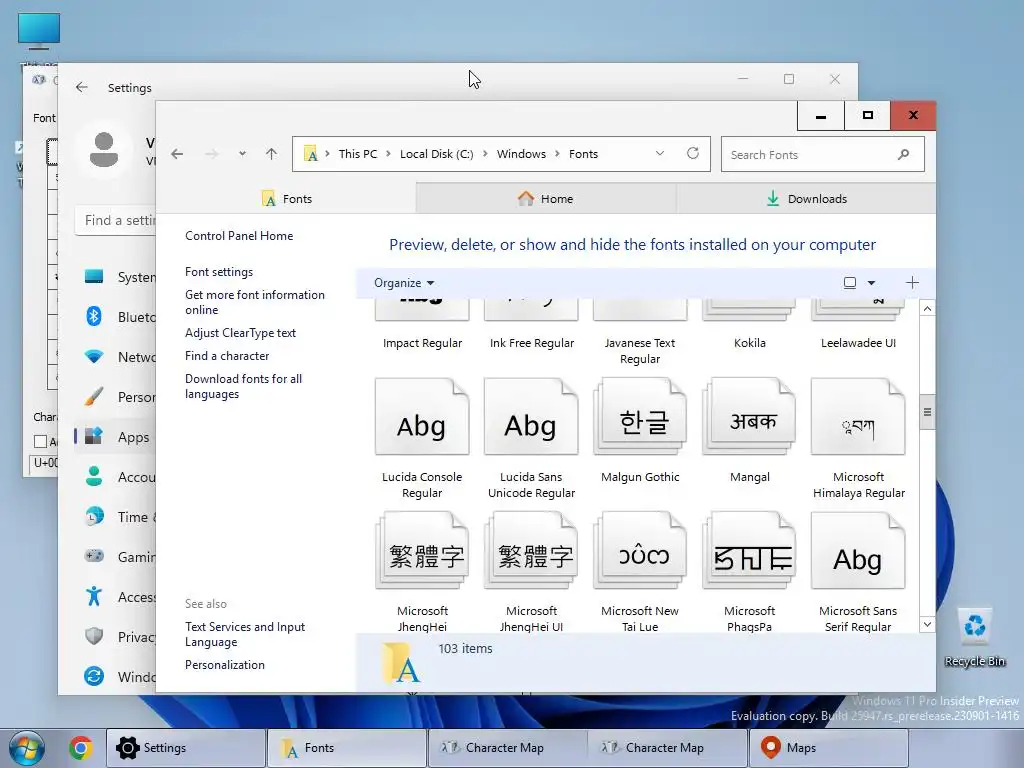Select Microsoft PhagsPa font

(749, 571)
